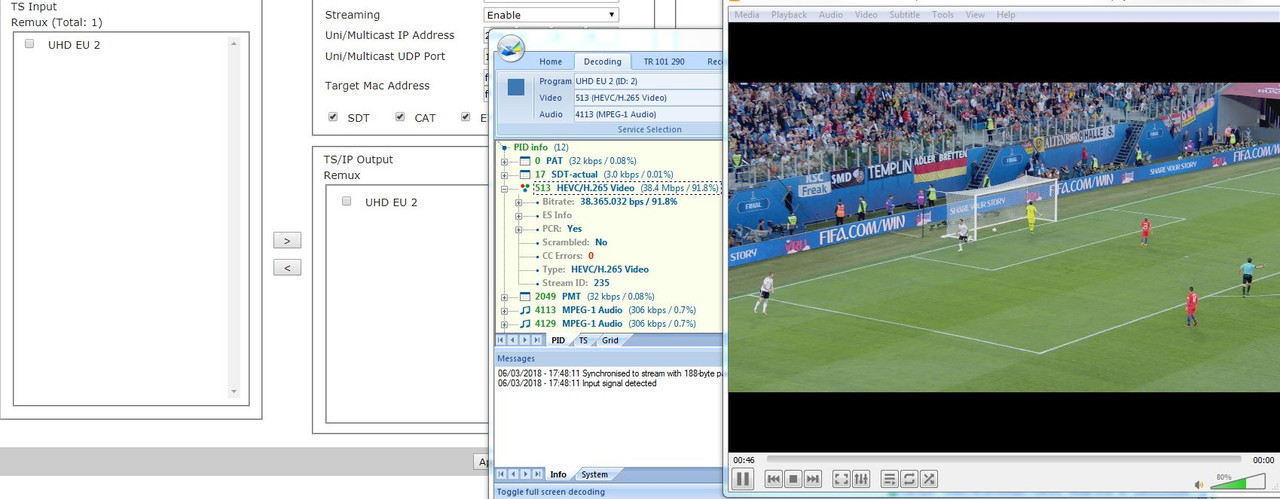Go to first tab in Info tab strip

point(501,474)
